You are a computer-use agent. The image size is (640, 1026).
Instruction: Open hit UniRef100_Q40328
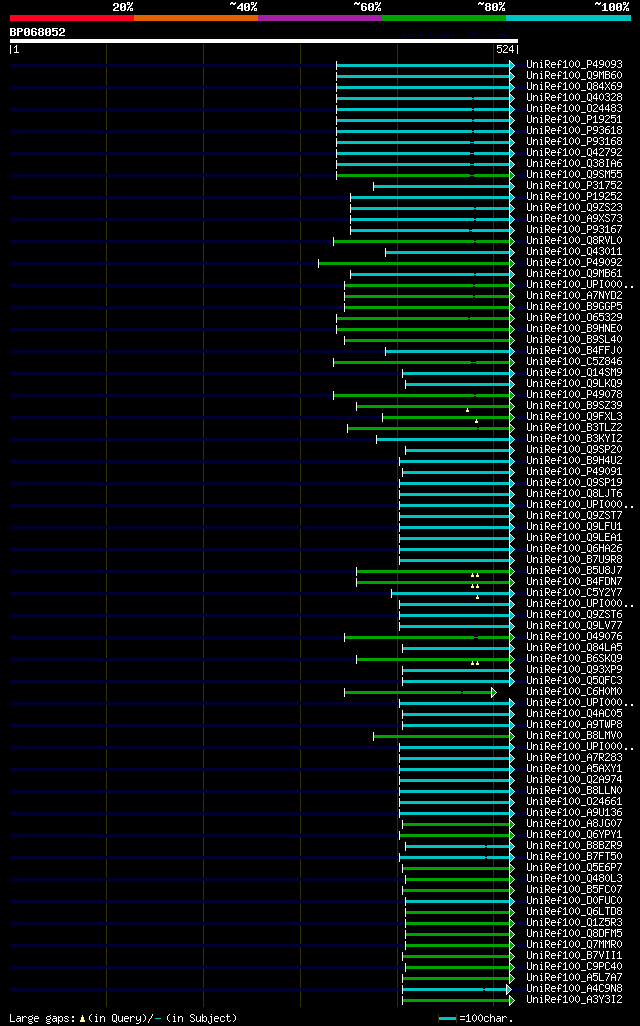pyautogui.click(x=575, y=97)
